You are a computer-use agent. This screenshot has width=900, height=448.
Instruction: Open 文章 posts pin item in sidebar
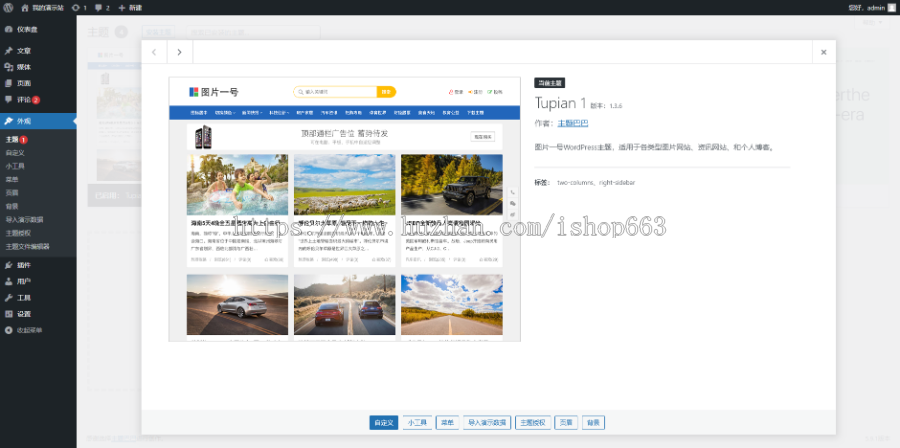38,51
